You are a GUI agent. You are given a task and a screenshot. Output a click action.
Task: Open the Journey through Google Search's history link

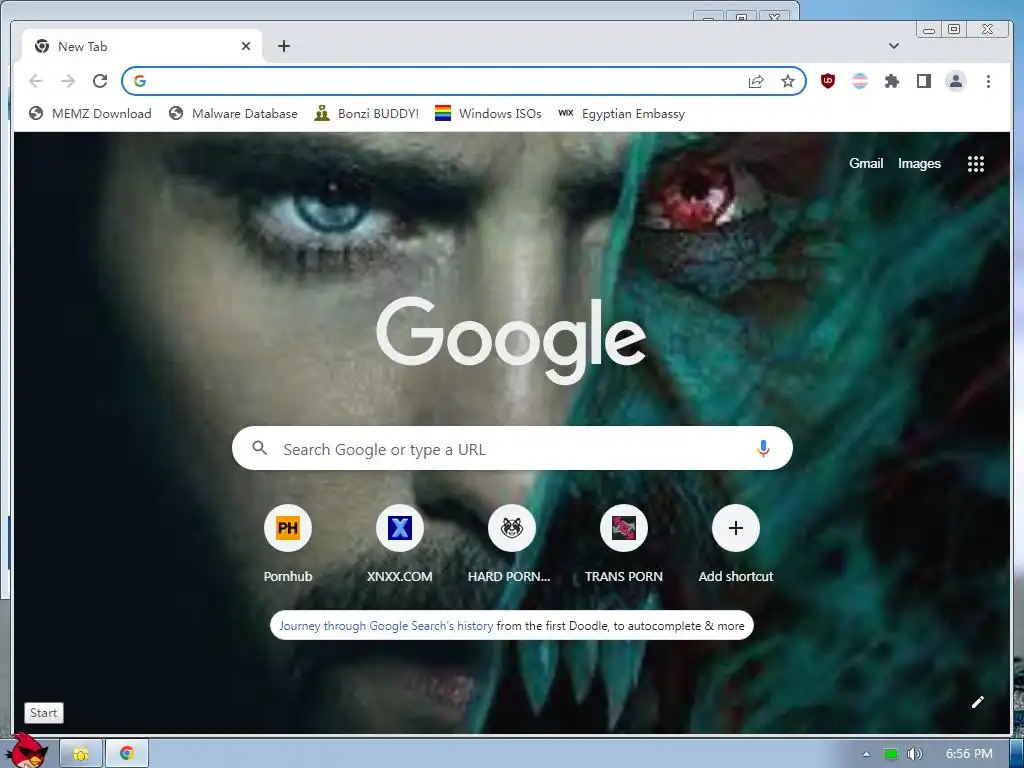[386, 626]
